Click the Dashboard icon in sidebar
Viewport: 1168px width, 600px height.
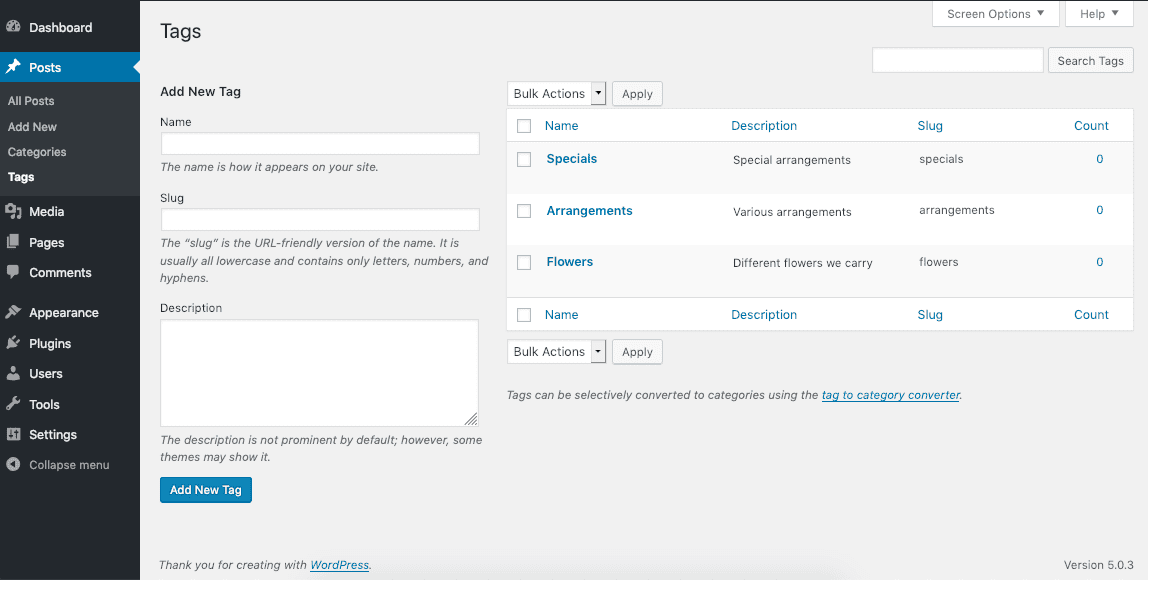point(14,27)
